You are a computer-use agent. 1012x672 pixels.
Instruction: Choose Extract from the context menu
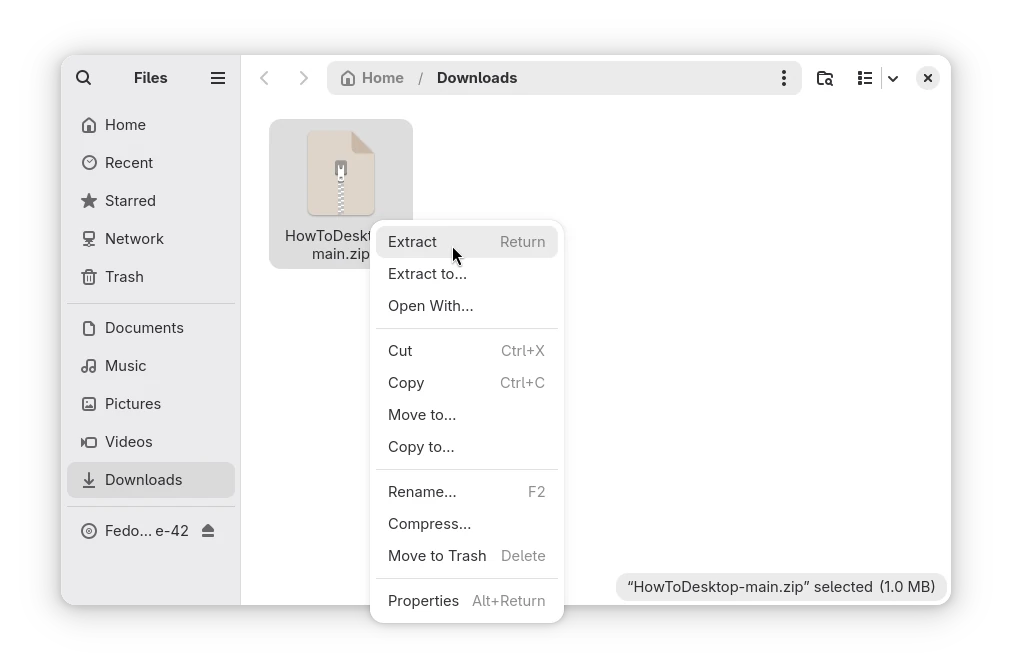point(467,242)
